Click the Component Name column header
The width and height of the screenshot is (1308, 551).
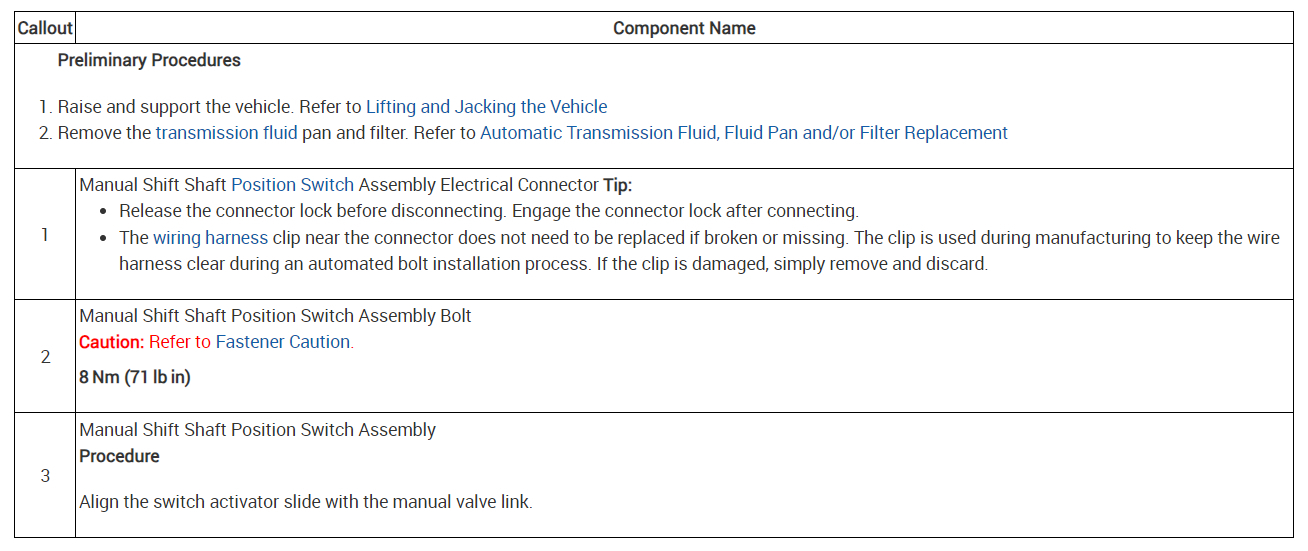click(684, 28)
